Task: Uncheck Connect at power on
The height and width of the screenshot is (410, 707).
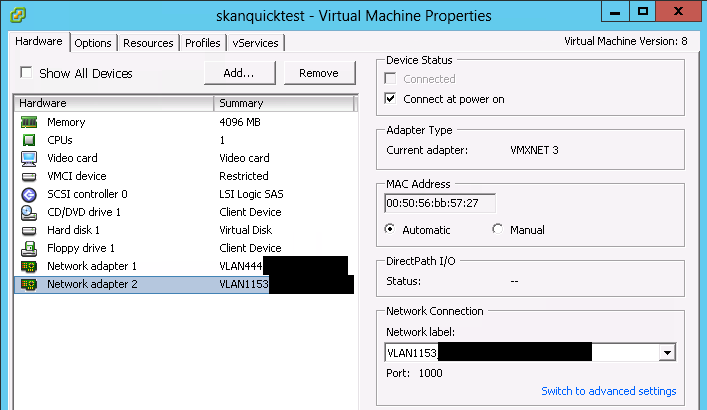Action: [x=391, y=99]
